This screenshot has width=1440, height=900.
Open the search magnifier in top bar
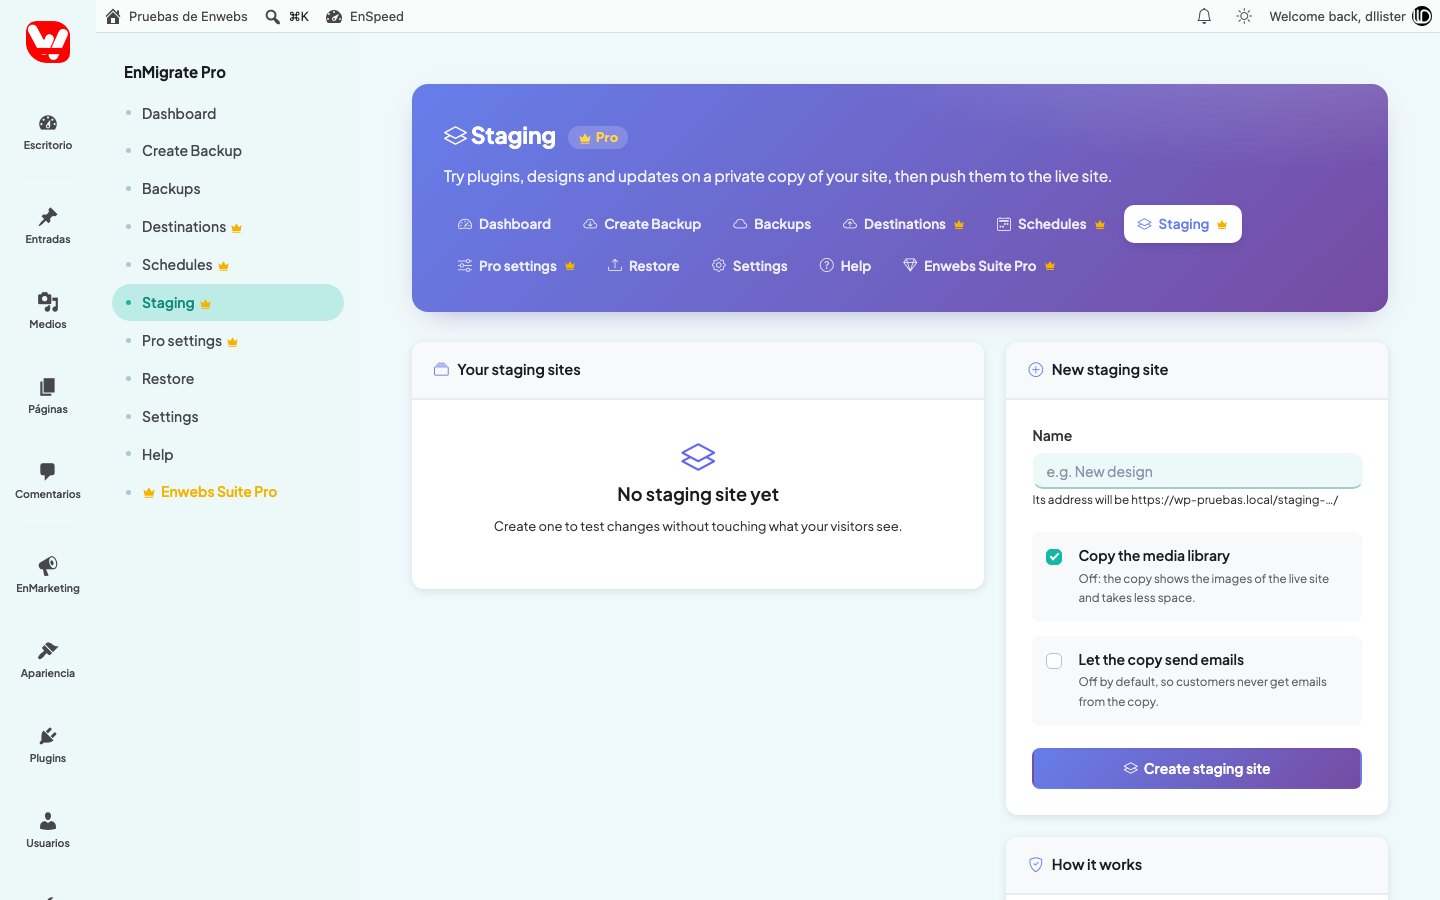[272, 16]
